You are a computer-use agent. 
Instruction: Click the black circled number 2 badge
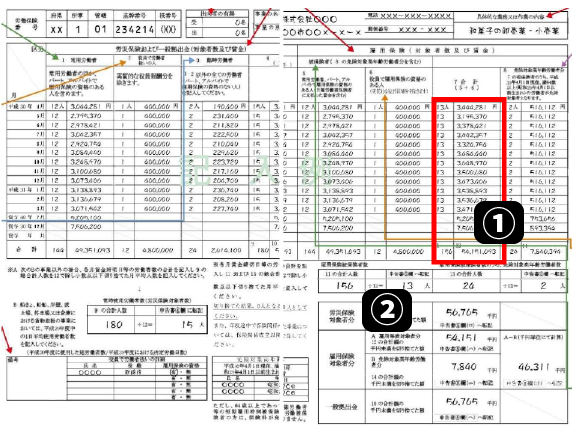(x=387, y=310)
